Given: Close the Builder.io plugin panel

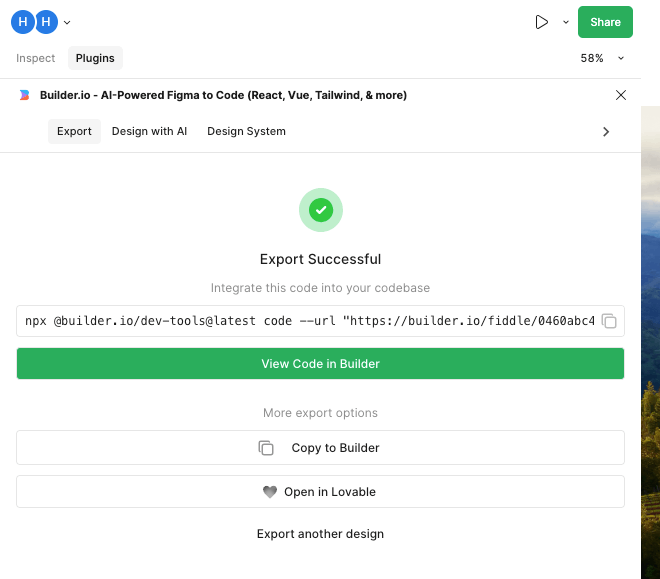Looking at the screenshot, I should point(621,95).
